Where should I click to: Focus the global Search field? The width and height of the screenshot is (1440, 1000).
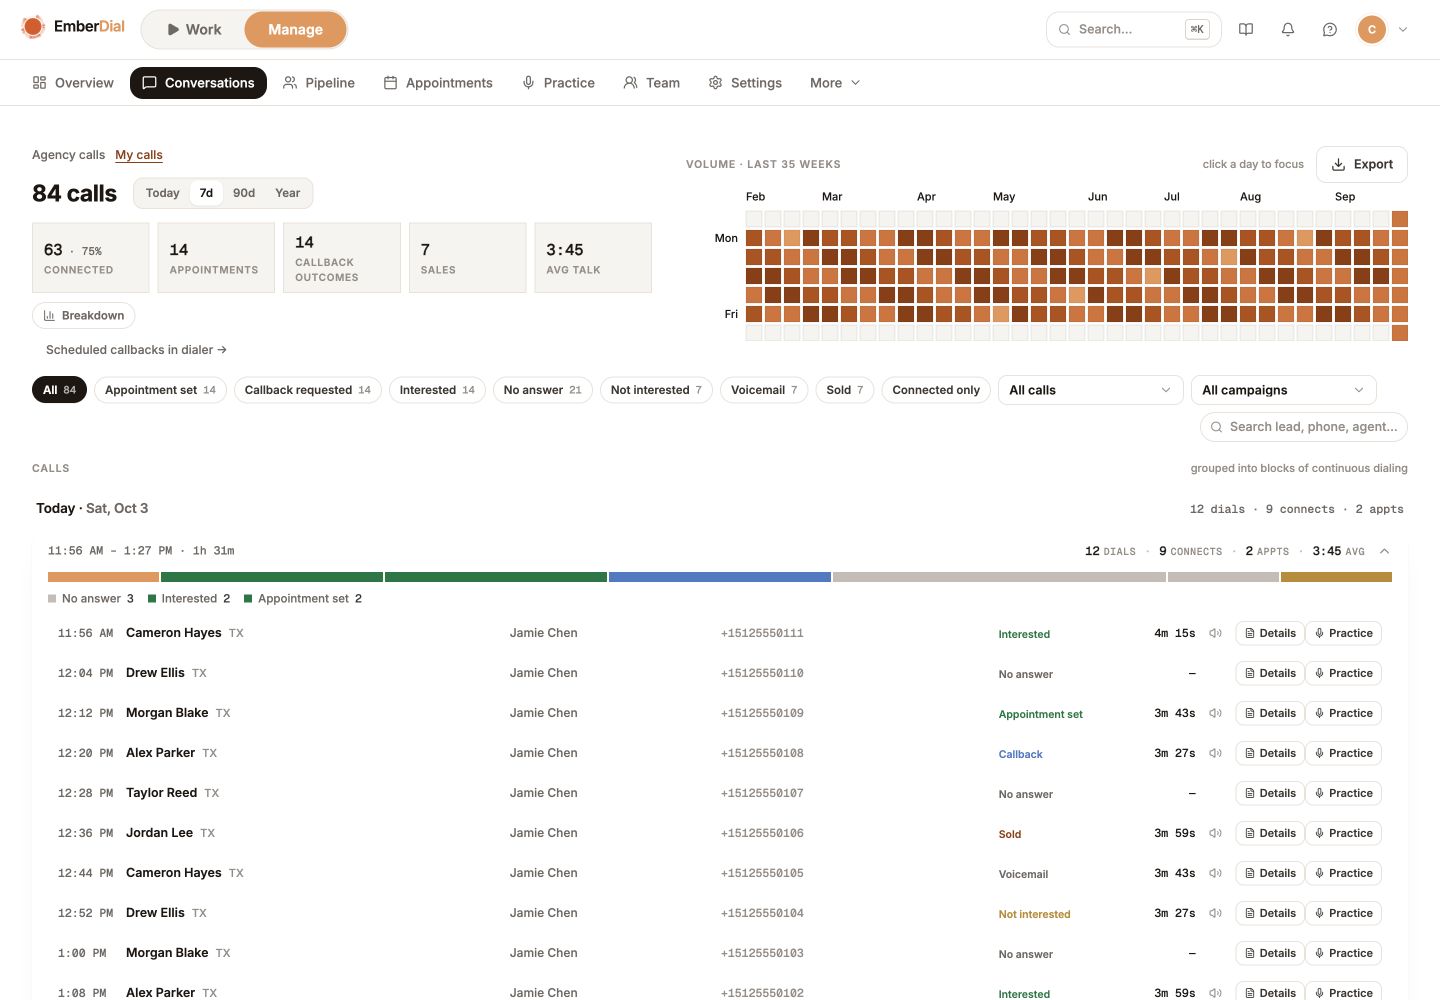[1134, 30]
